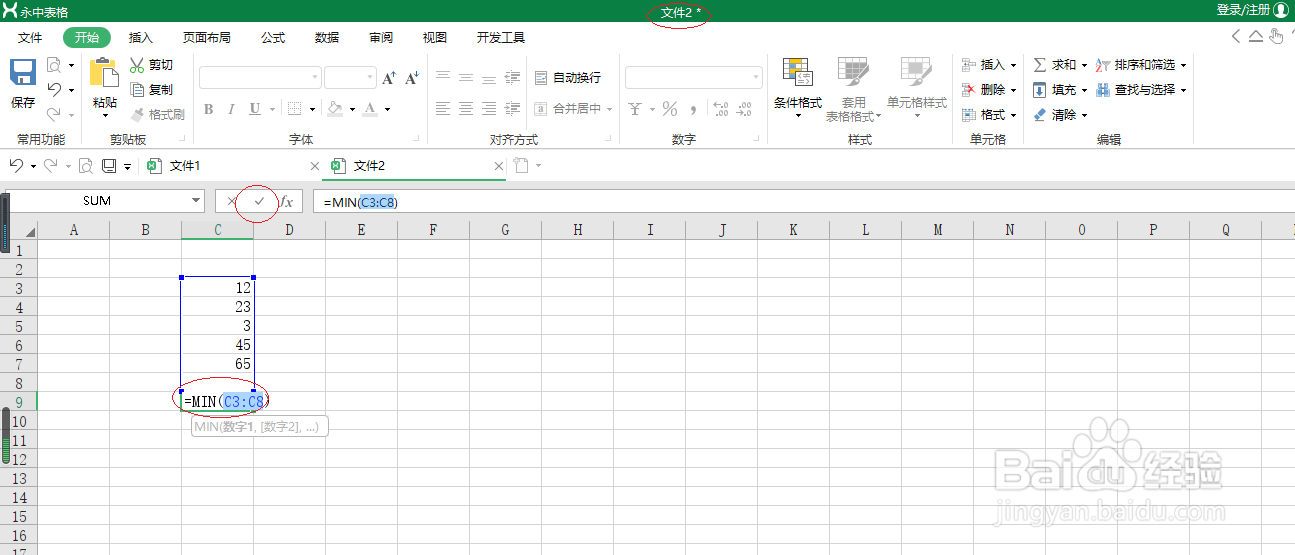Click the quick-access undo icon above name box

click(x=16, y=165)
